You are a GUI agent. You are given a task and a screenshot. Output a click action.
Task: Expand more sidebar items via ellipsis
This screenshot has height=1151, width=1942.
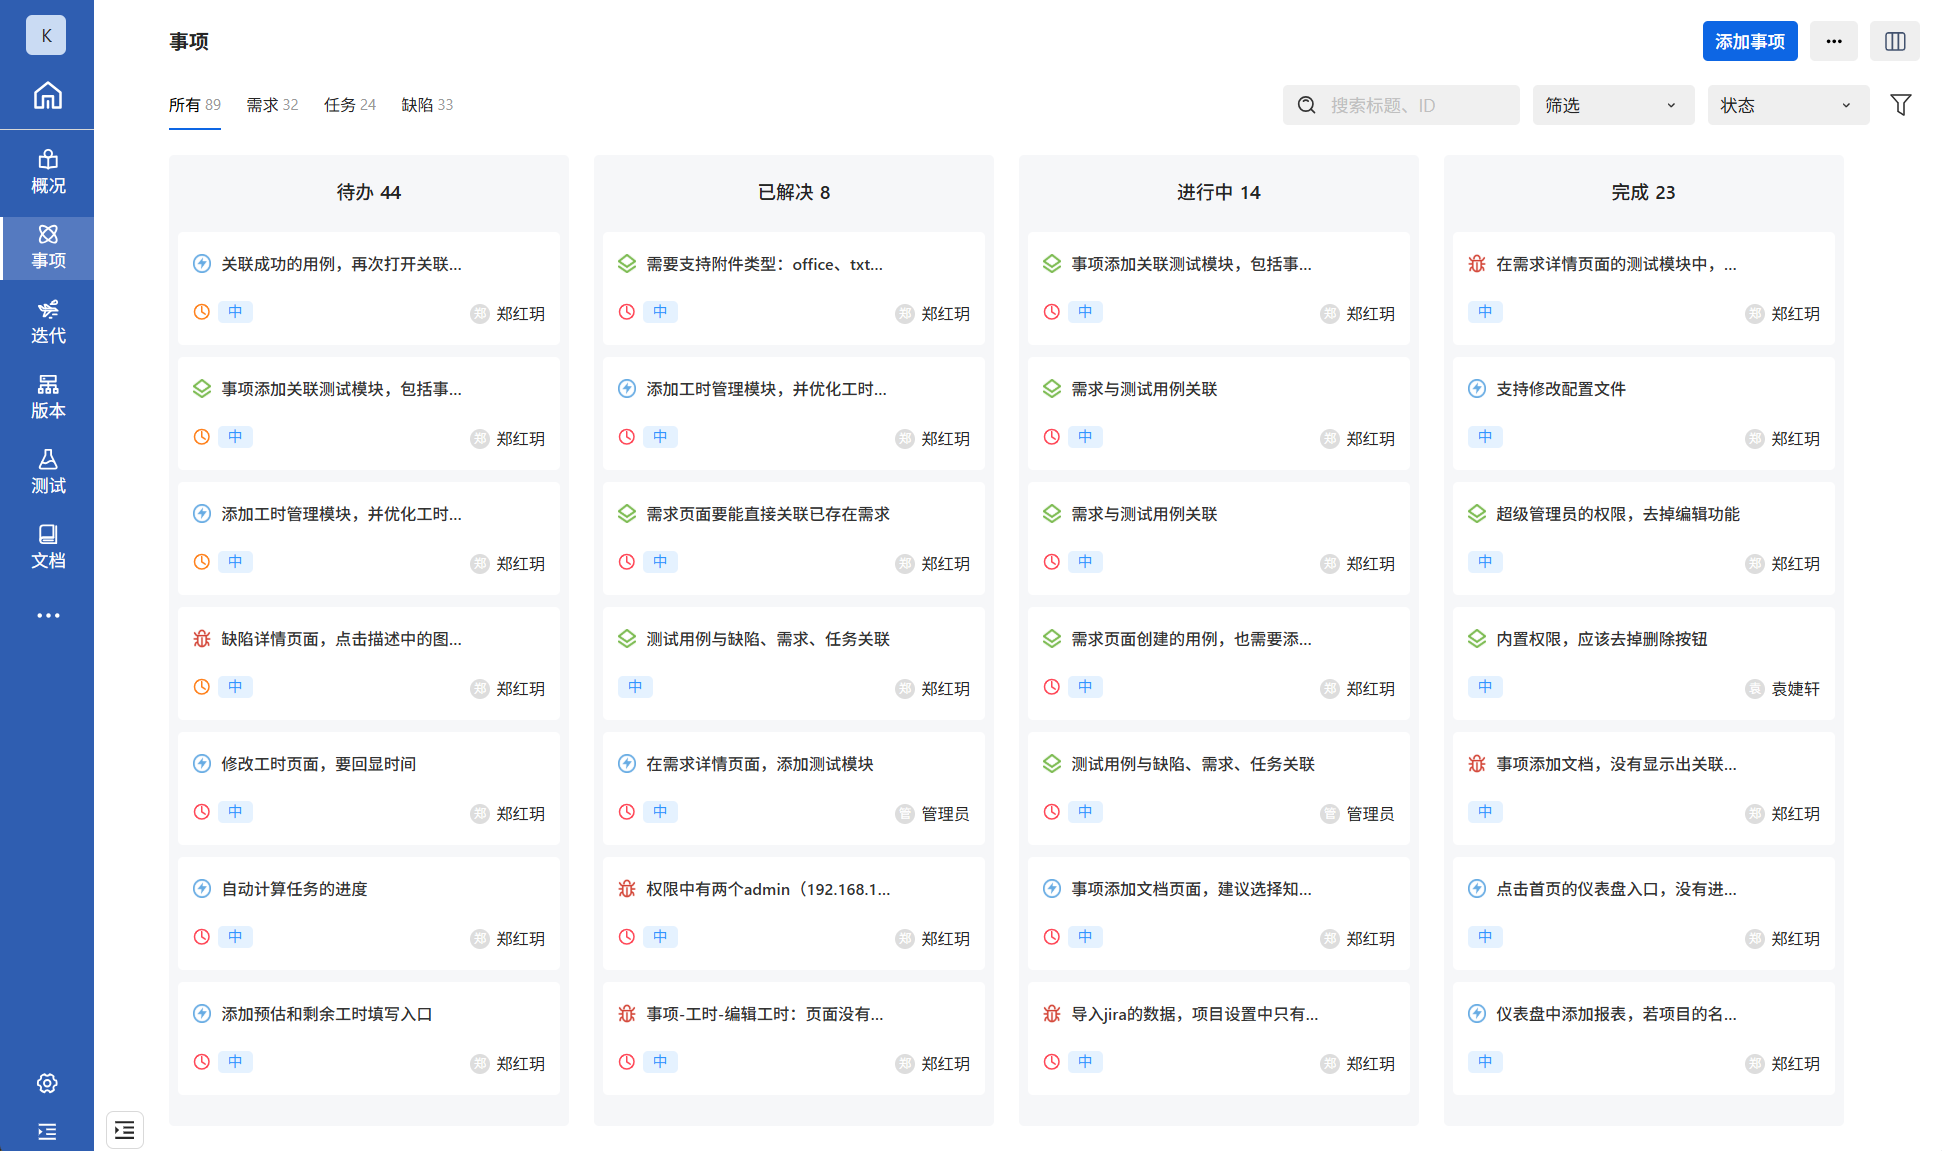tap(47, 615)
